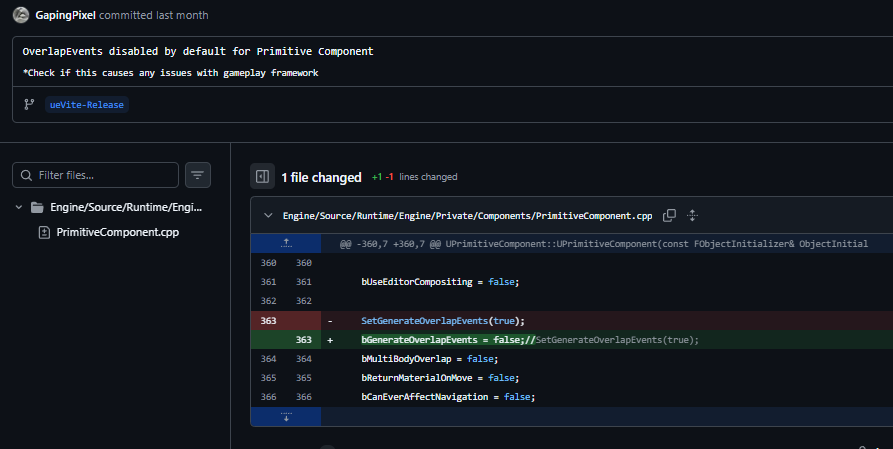The image size is (893, 449).
Task: Expand hidden lines above line 360
Action: (286, 243)
